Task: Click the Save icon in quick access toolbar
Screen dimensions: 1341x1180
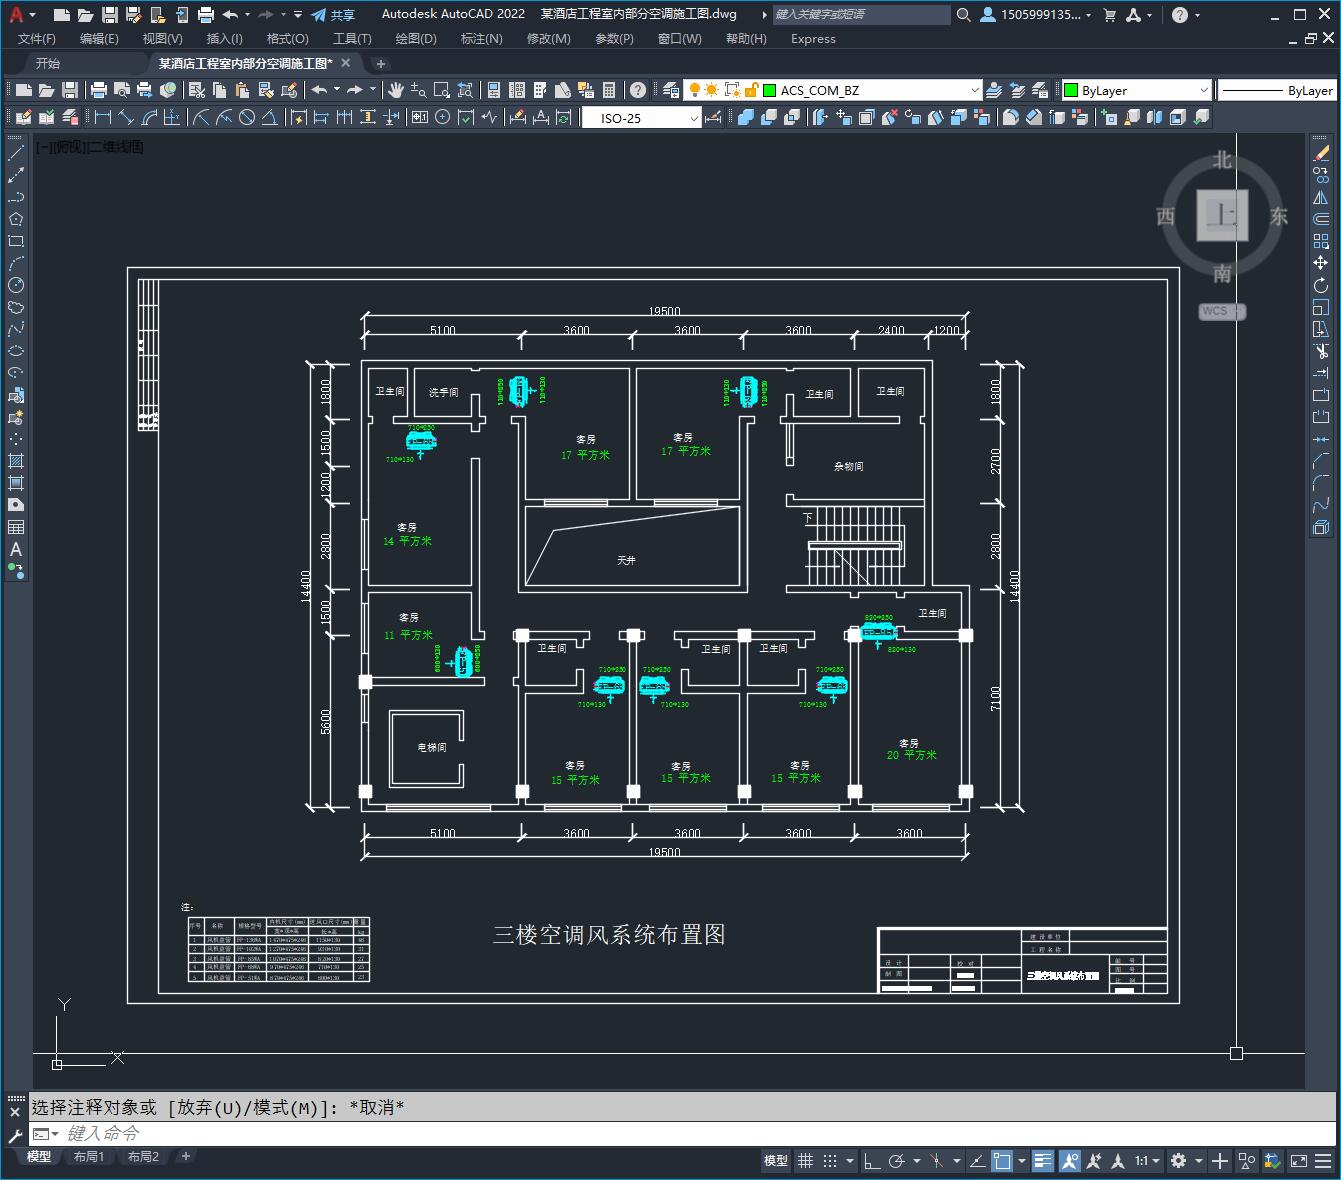Action: (110, 15)
